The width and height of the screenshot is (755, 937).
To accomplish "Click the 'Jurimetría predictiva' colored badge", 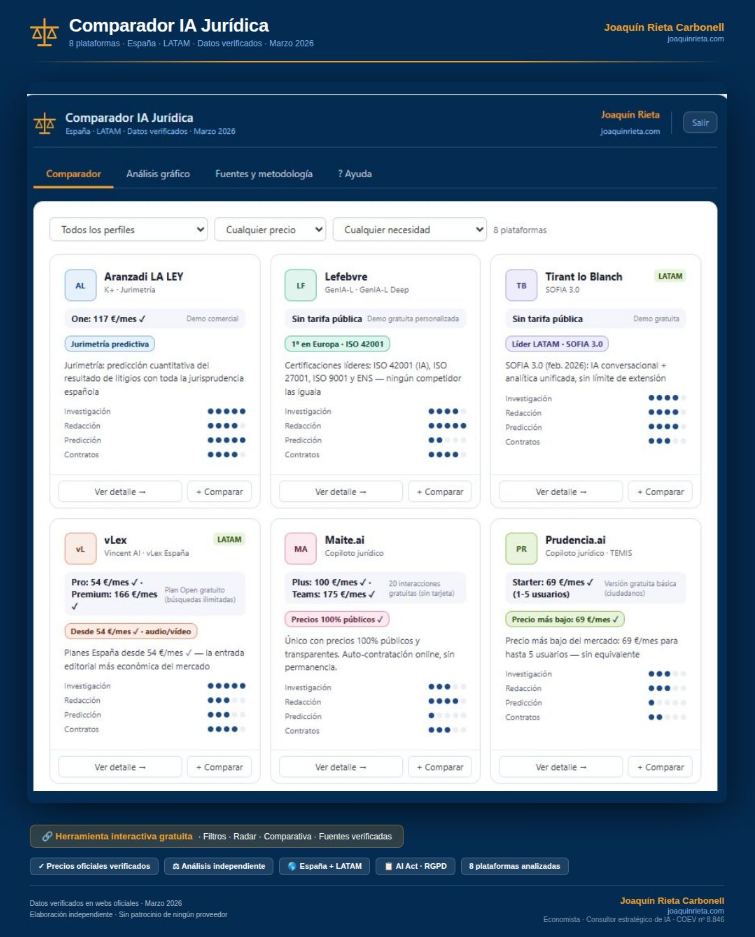I will 109,344.
